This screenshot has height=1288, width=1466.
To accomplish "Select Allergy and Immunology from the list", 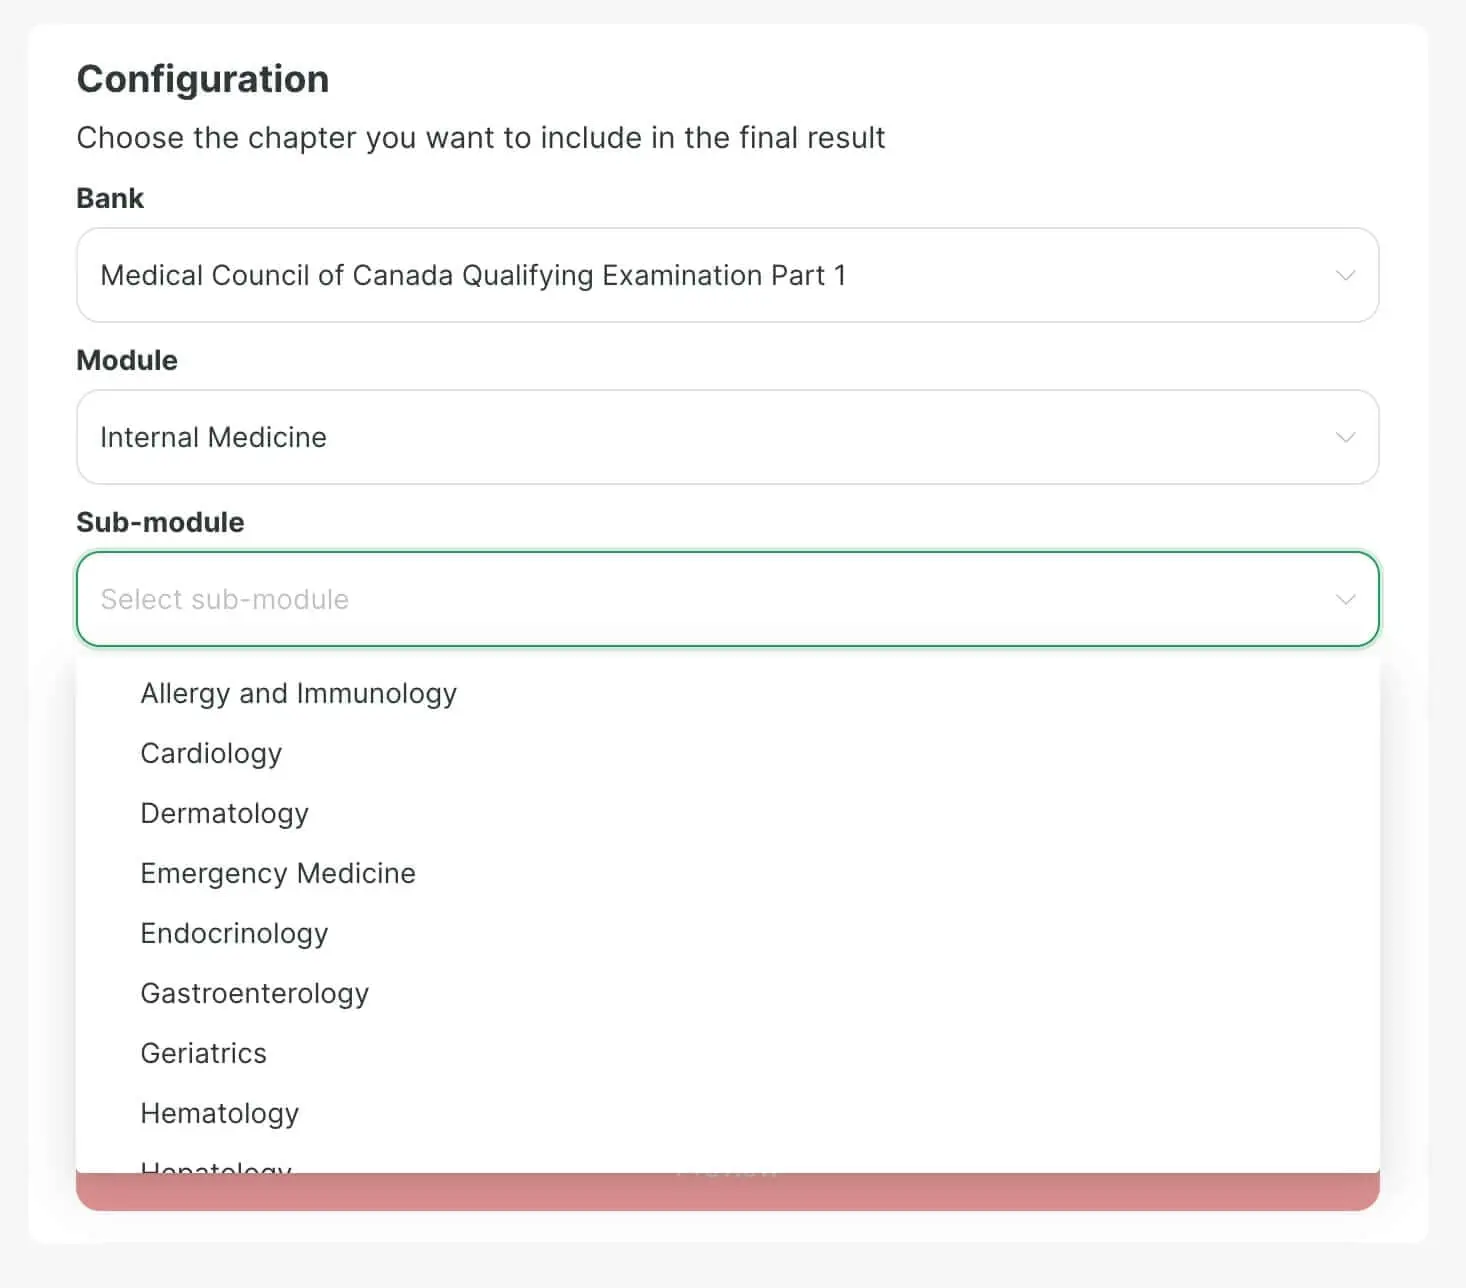I will tap(298, 693).
